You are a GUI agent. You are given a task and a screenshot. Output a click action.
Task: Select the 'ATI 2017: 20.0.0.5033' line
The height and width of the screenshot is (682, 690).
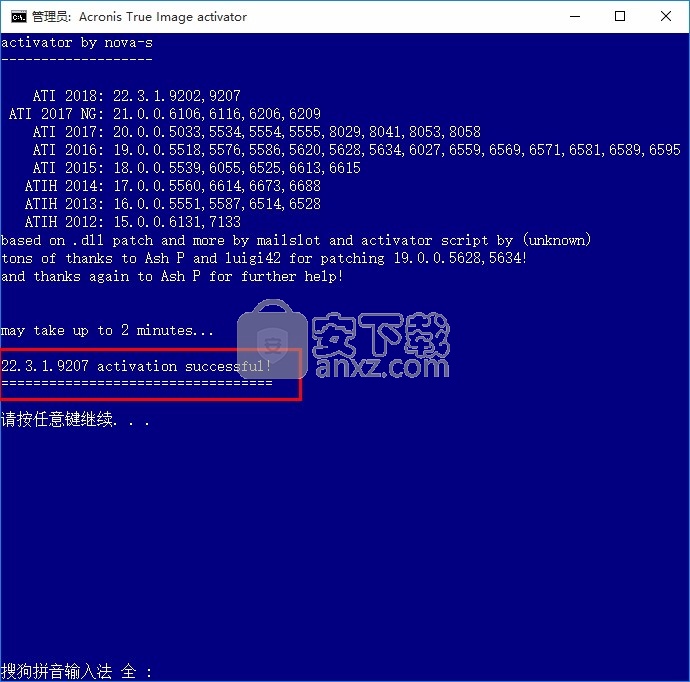(x=257, y=132)
